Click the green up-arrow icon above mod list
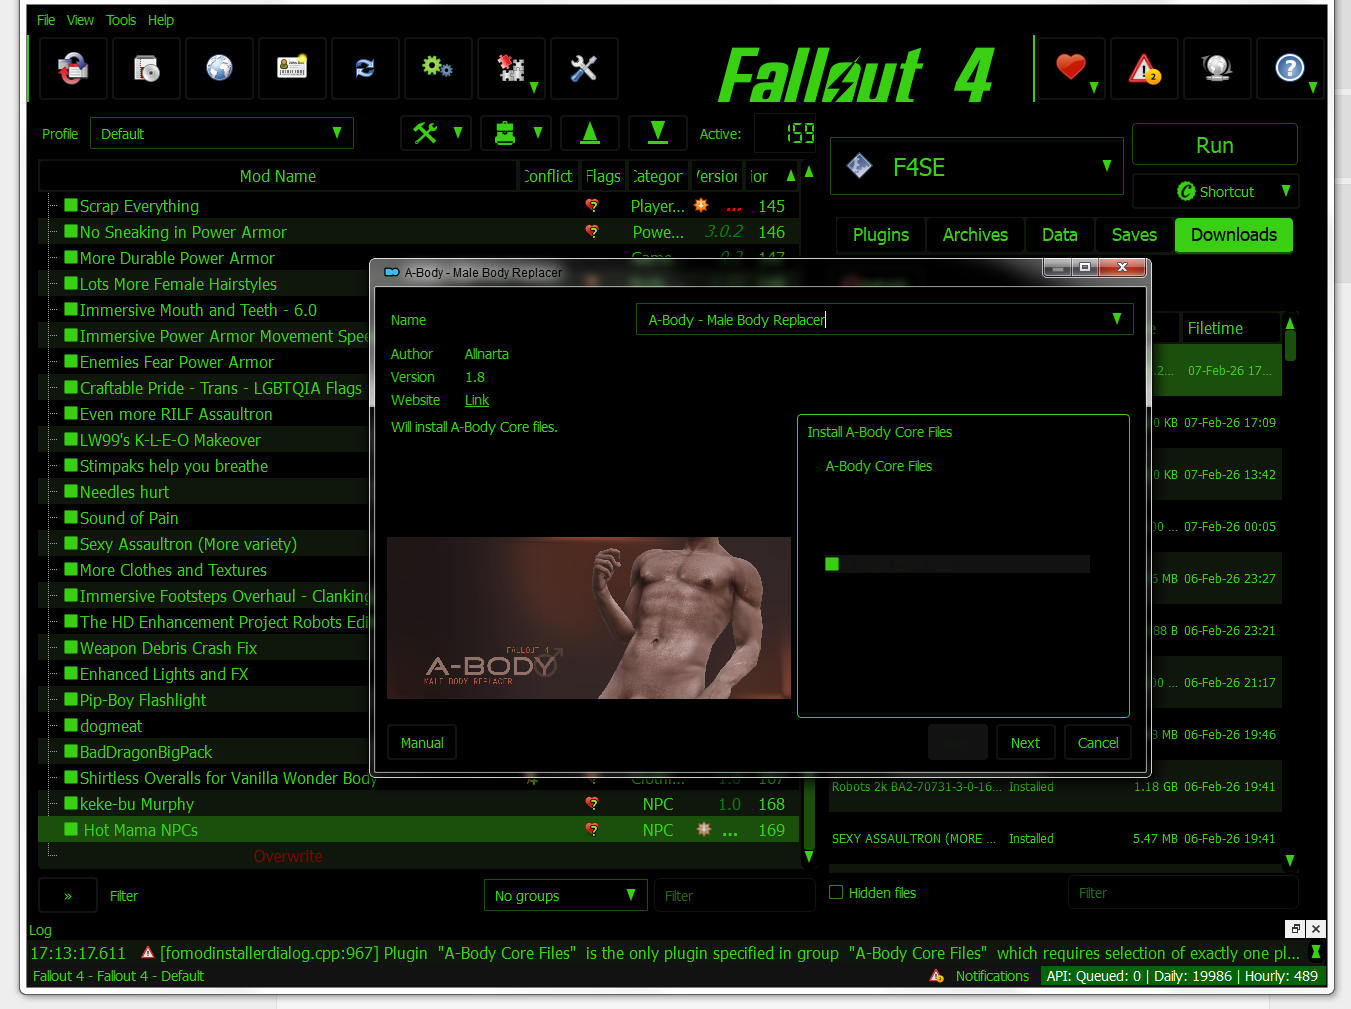This screenshot has height=1009, width=1351. (x=590, y=132)
